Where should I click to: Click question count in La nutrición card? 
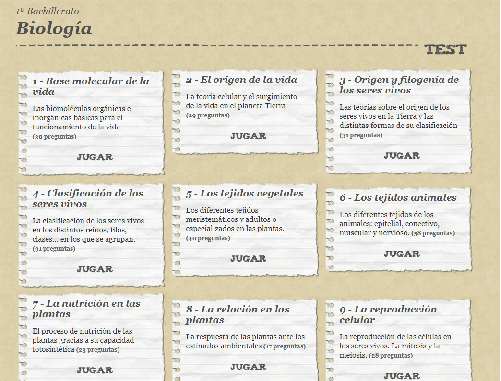98,350
